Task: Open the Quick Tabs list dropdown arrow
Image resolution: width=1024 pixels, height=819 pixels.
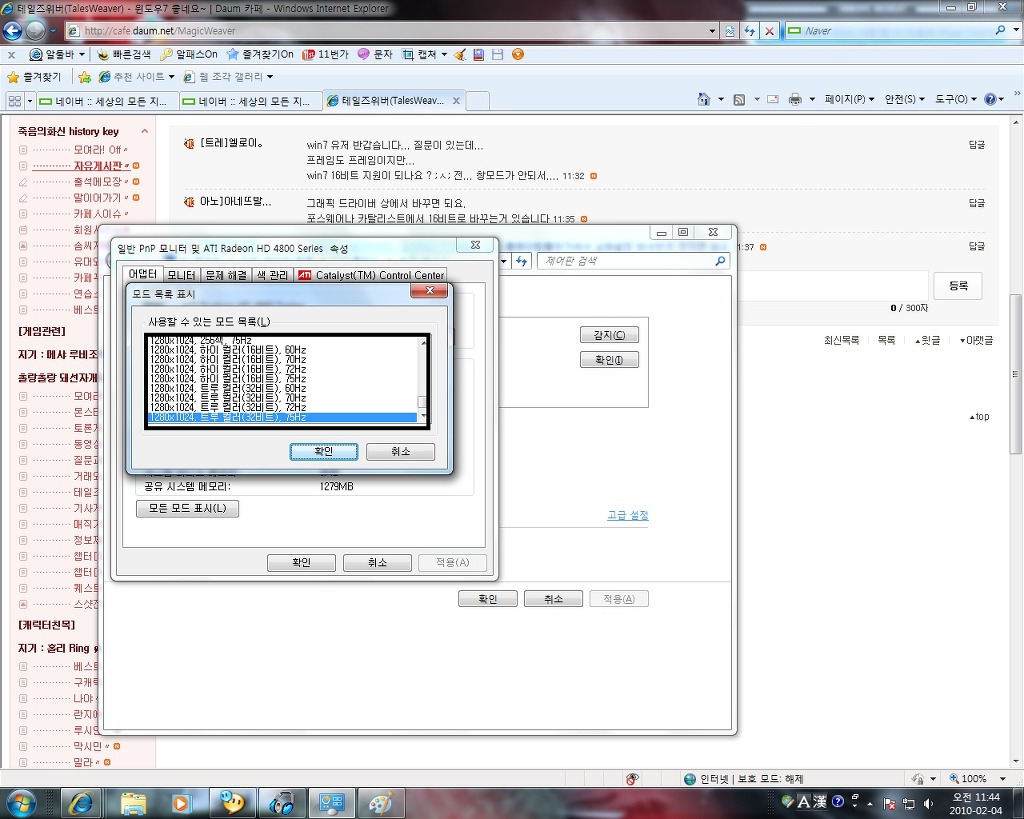Action: tap(30, 101)
